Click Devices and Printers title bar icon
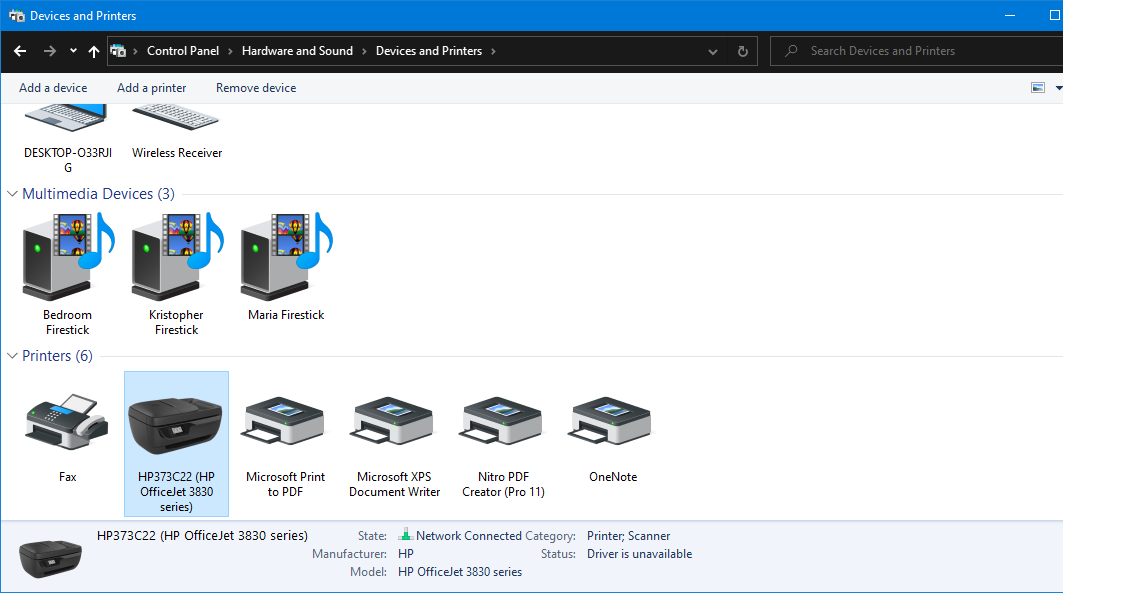Image resolution: width=1125 pixels, height=593 pixels. tap(17, 16)
